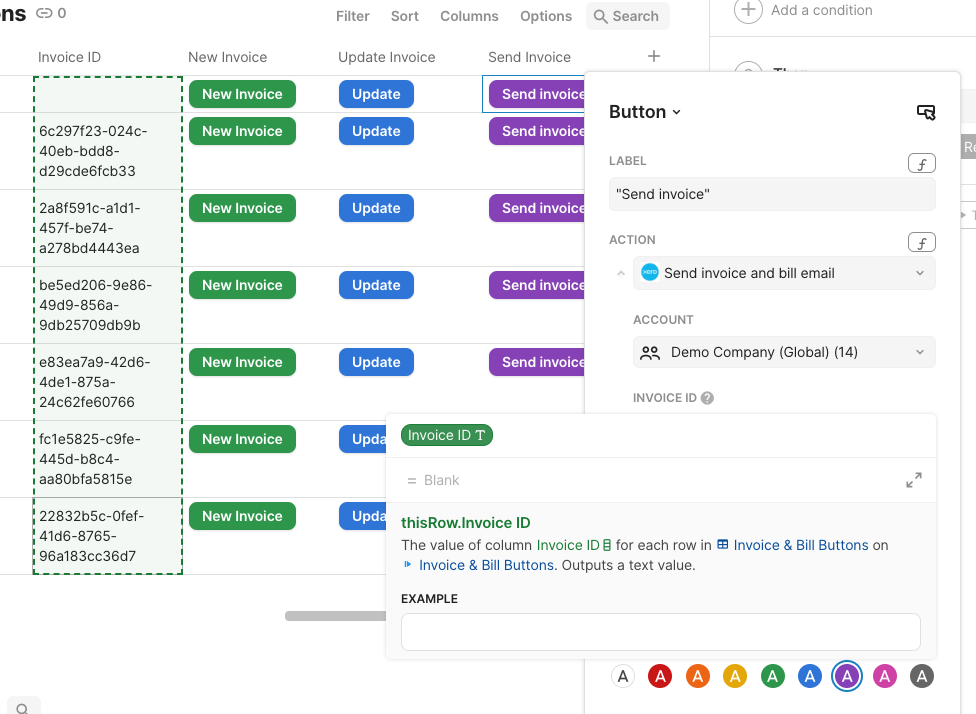Open the Send invoice and bill email dropdown
Image resolution: width=976 pixels, height=714 pixels.
(x=784, y=273)
